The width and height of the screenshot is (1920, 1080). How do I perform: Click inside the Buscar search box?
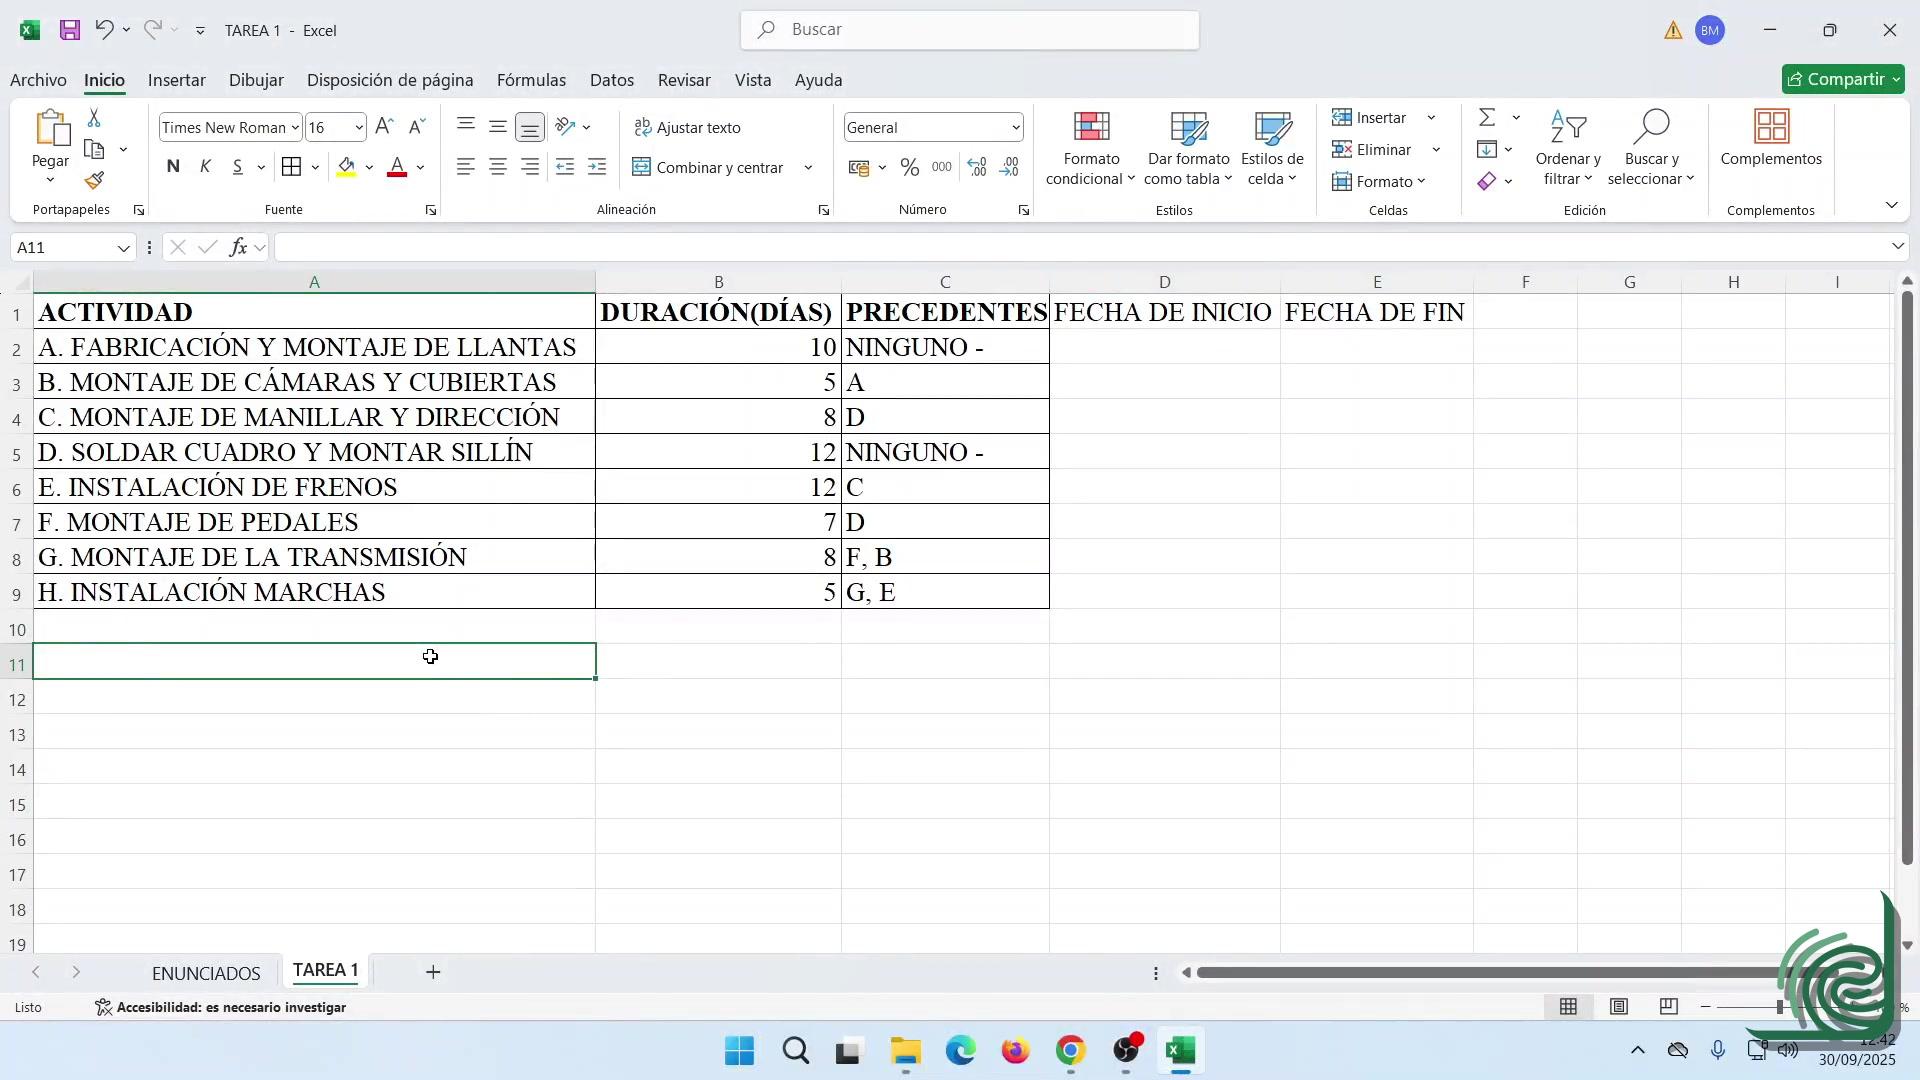point(969,30)
